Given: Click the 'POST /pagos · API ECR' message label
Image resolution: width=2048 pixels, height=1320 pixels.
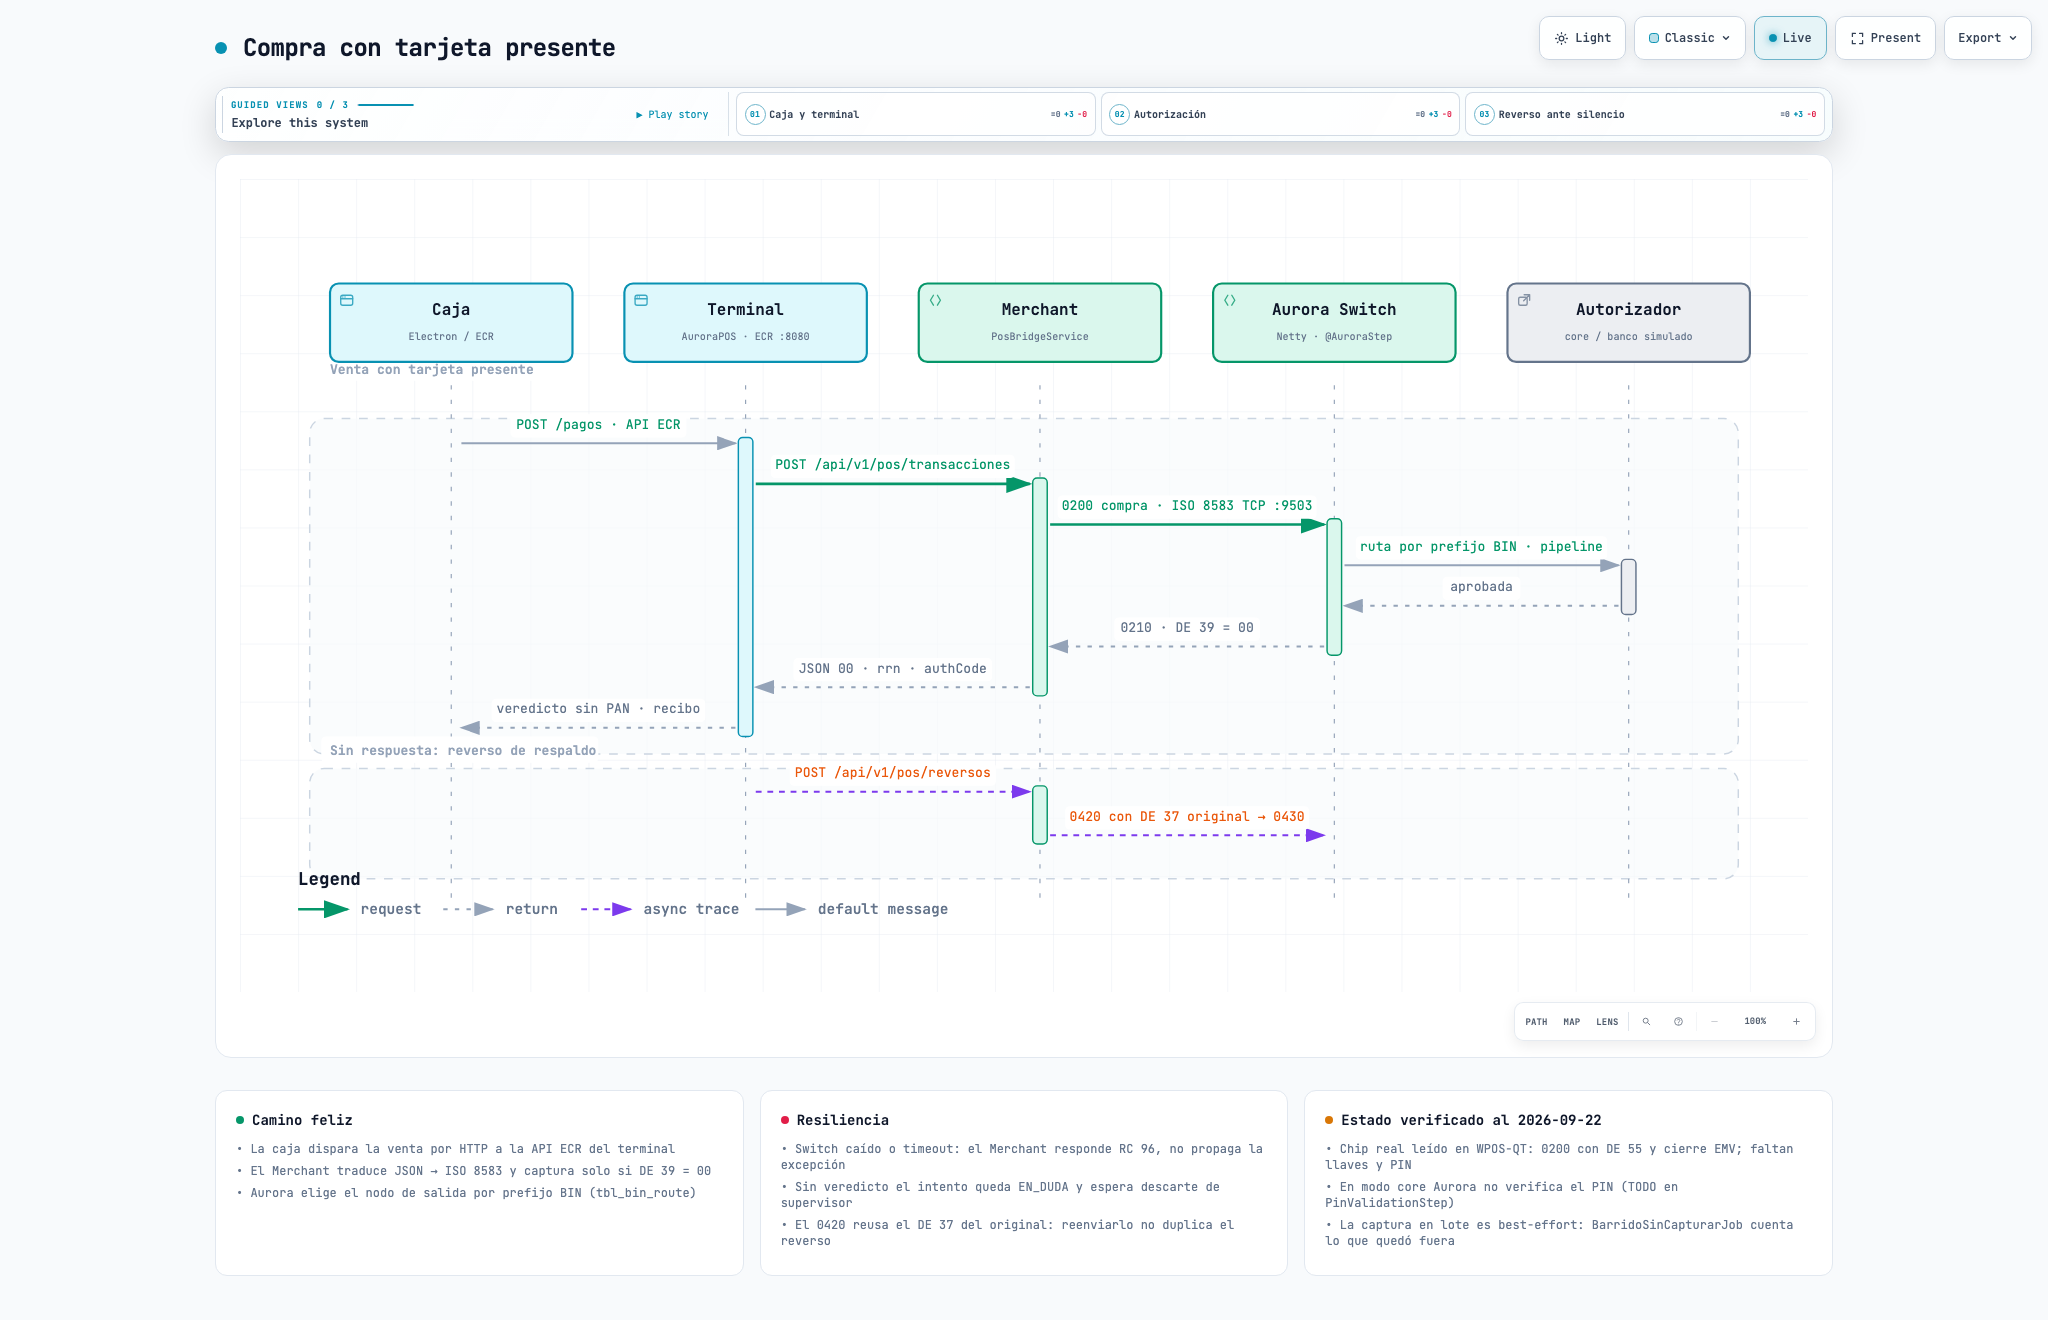Looking at the screenshot, I should pyautogui.click(x=598, y=424).
